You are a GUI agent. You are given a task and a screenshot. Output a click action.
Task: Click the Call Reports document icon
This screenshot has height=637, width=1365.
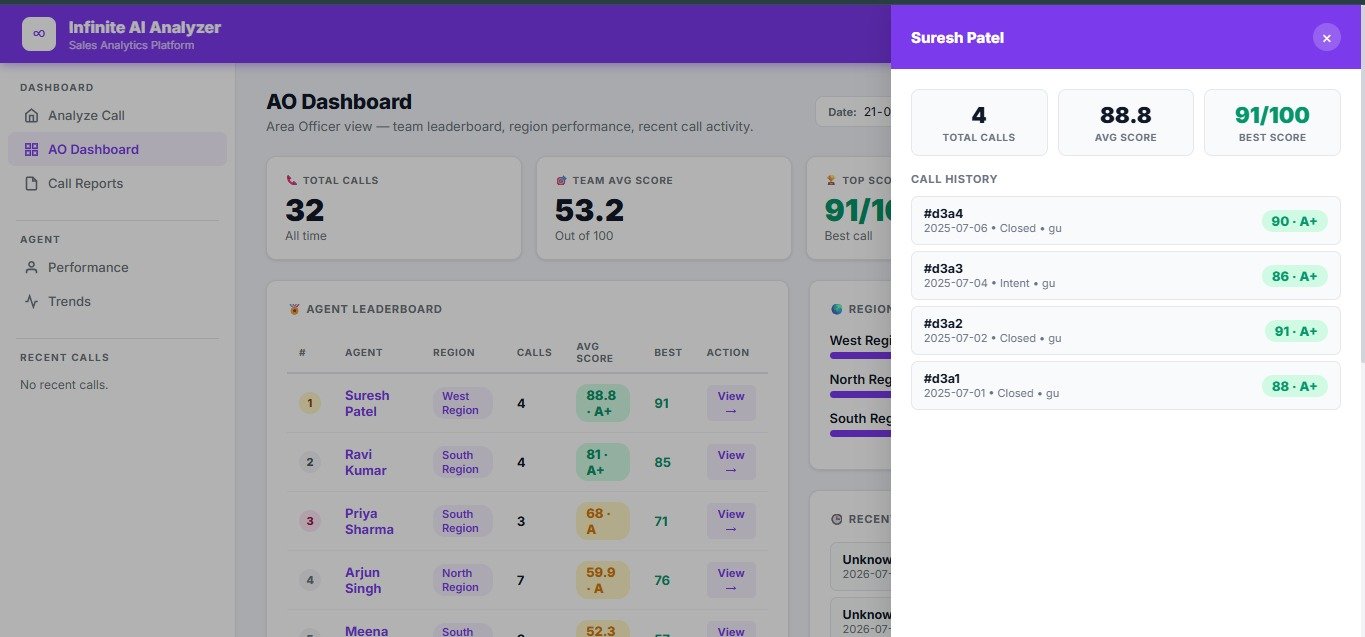31,183
